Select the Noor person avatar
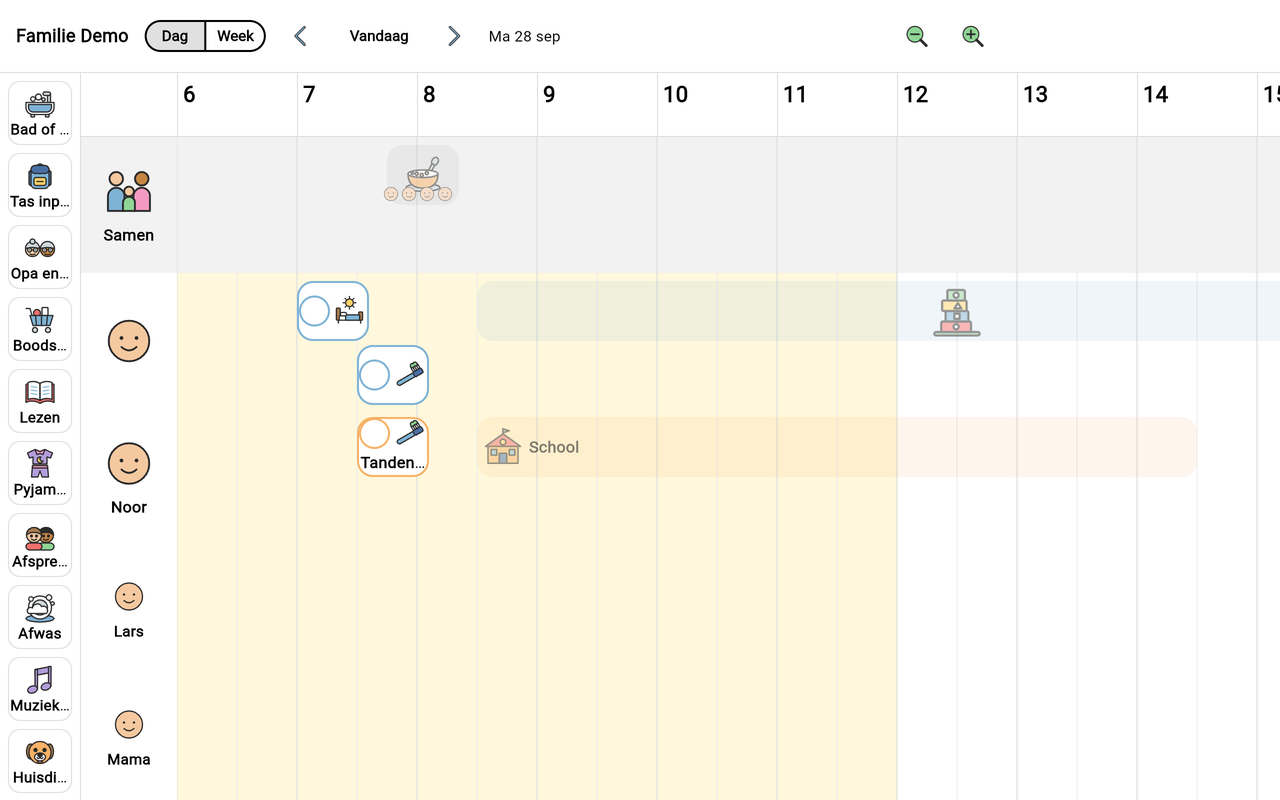1280x800 pixels. 129,464
